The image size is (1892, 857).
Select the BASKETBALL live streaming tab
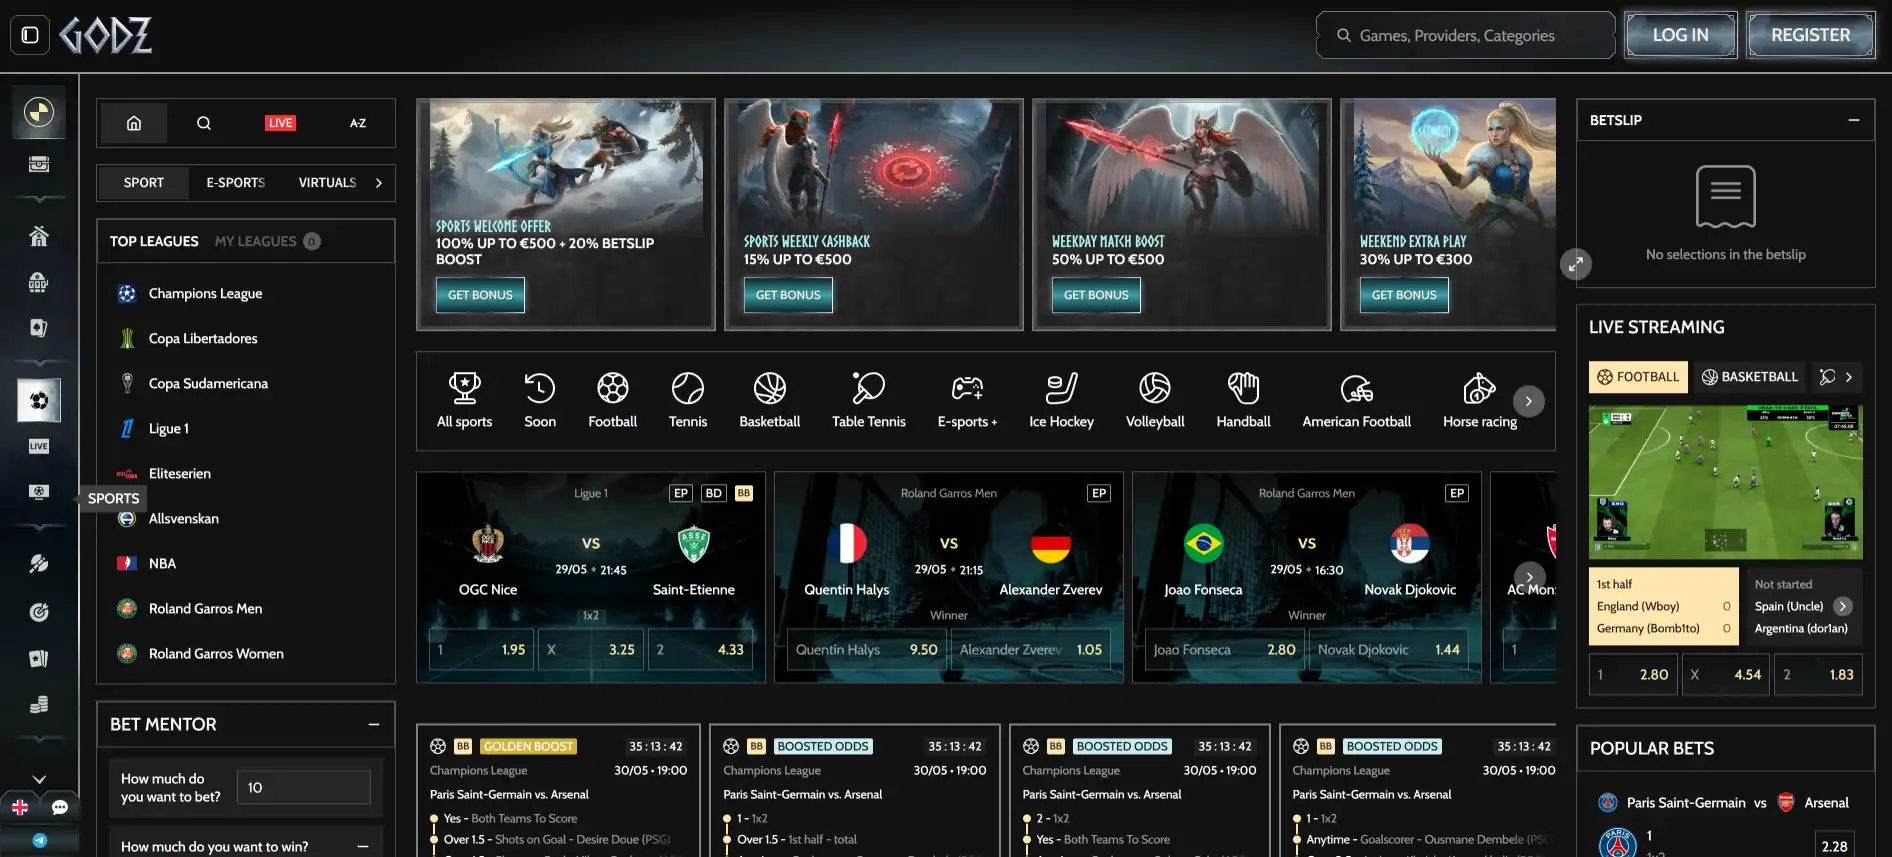coord(1750,377)
